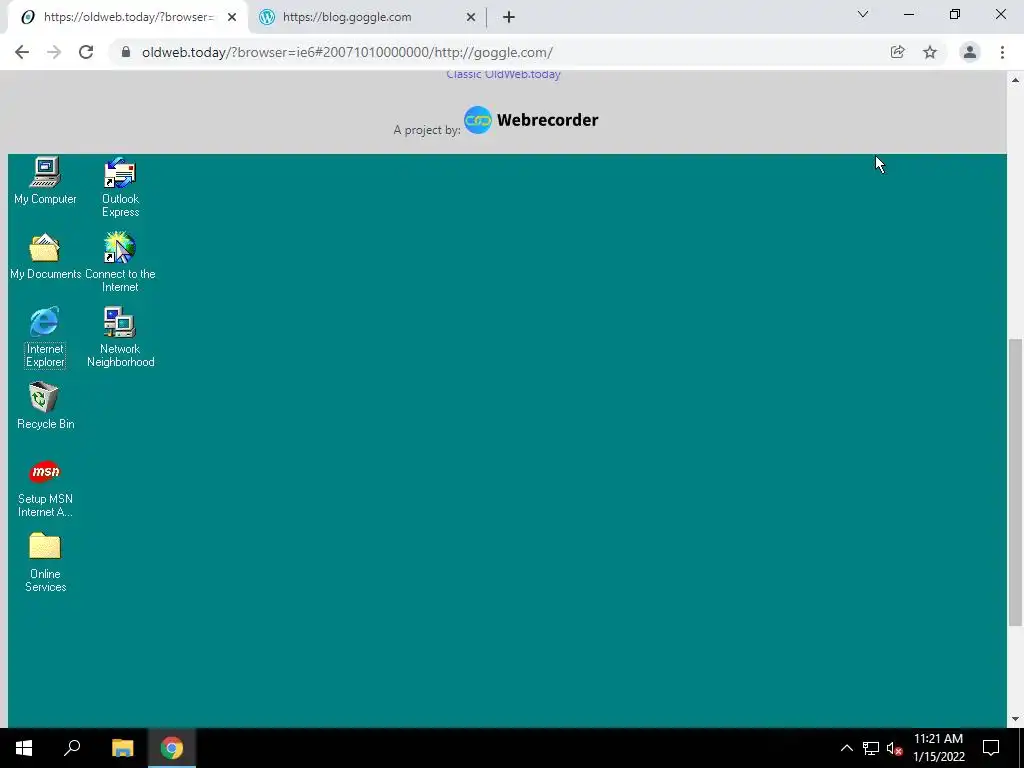This screenshot has width=1024, height=768.
Task: Bookmark this page with the star icon
Action: pyautogui.click(x=930, y=52)
